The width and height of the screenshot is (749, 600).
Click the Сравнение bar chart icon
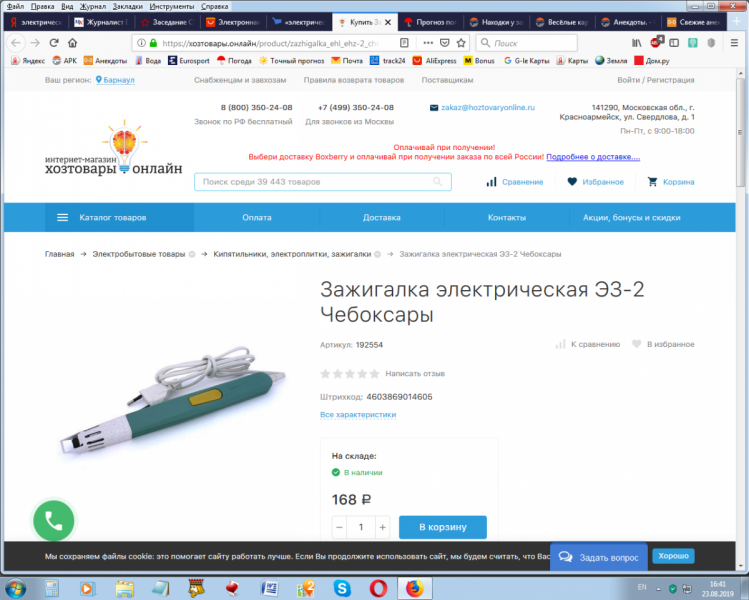tap(492, 182)
